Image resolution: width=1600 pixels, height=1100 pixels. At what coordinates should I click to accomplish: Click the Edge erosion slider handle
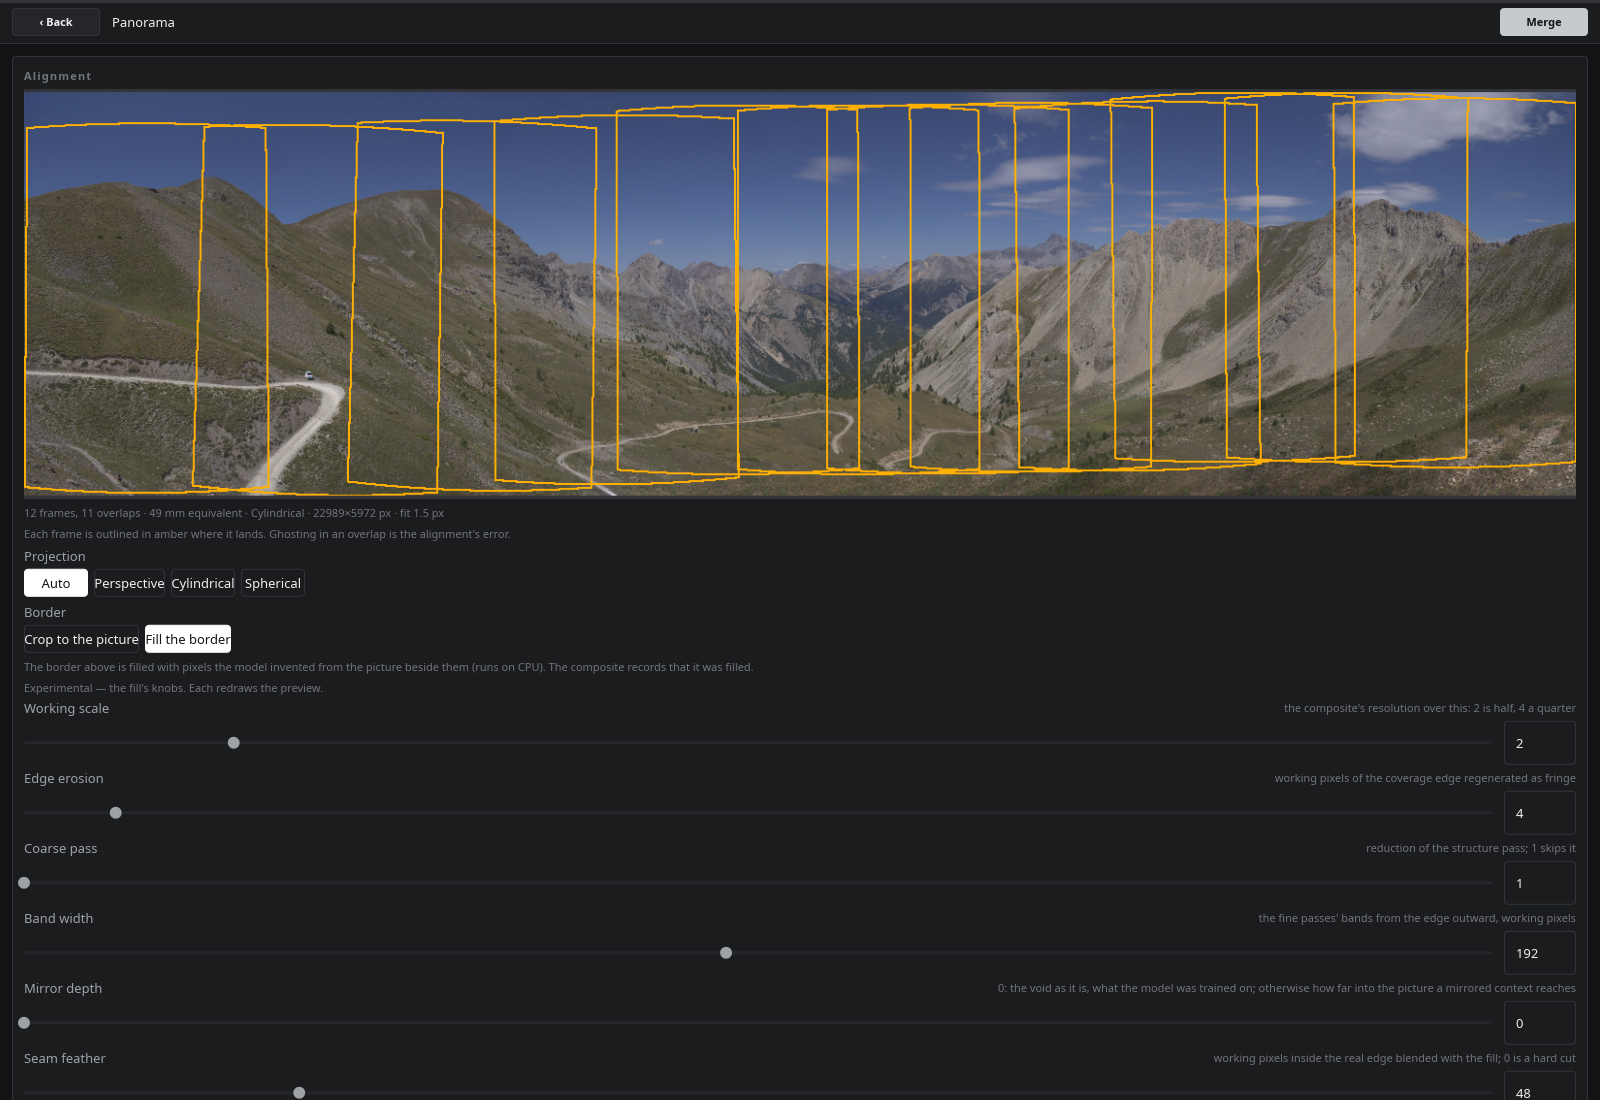[x=116, y=813]
